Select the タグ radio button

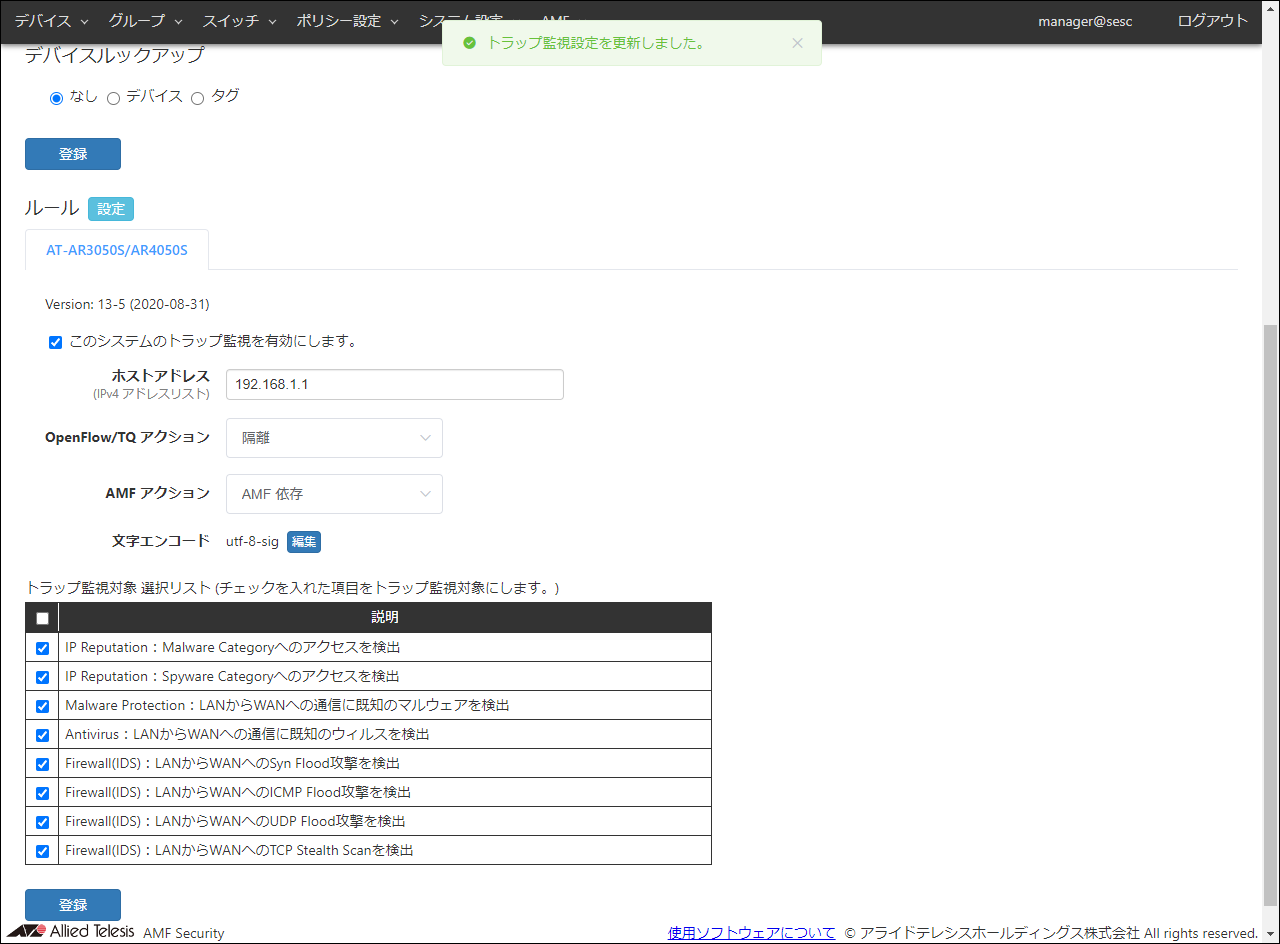point(197,98)
